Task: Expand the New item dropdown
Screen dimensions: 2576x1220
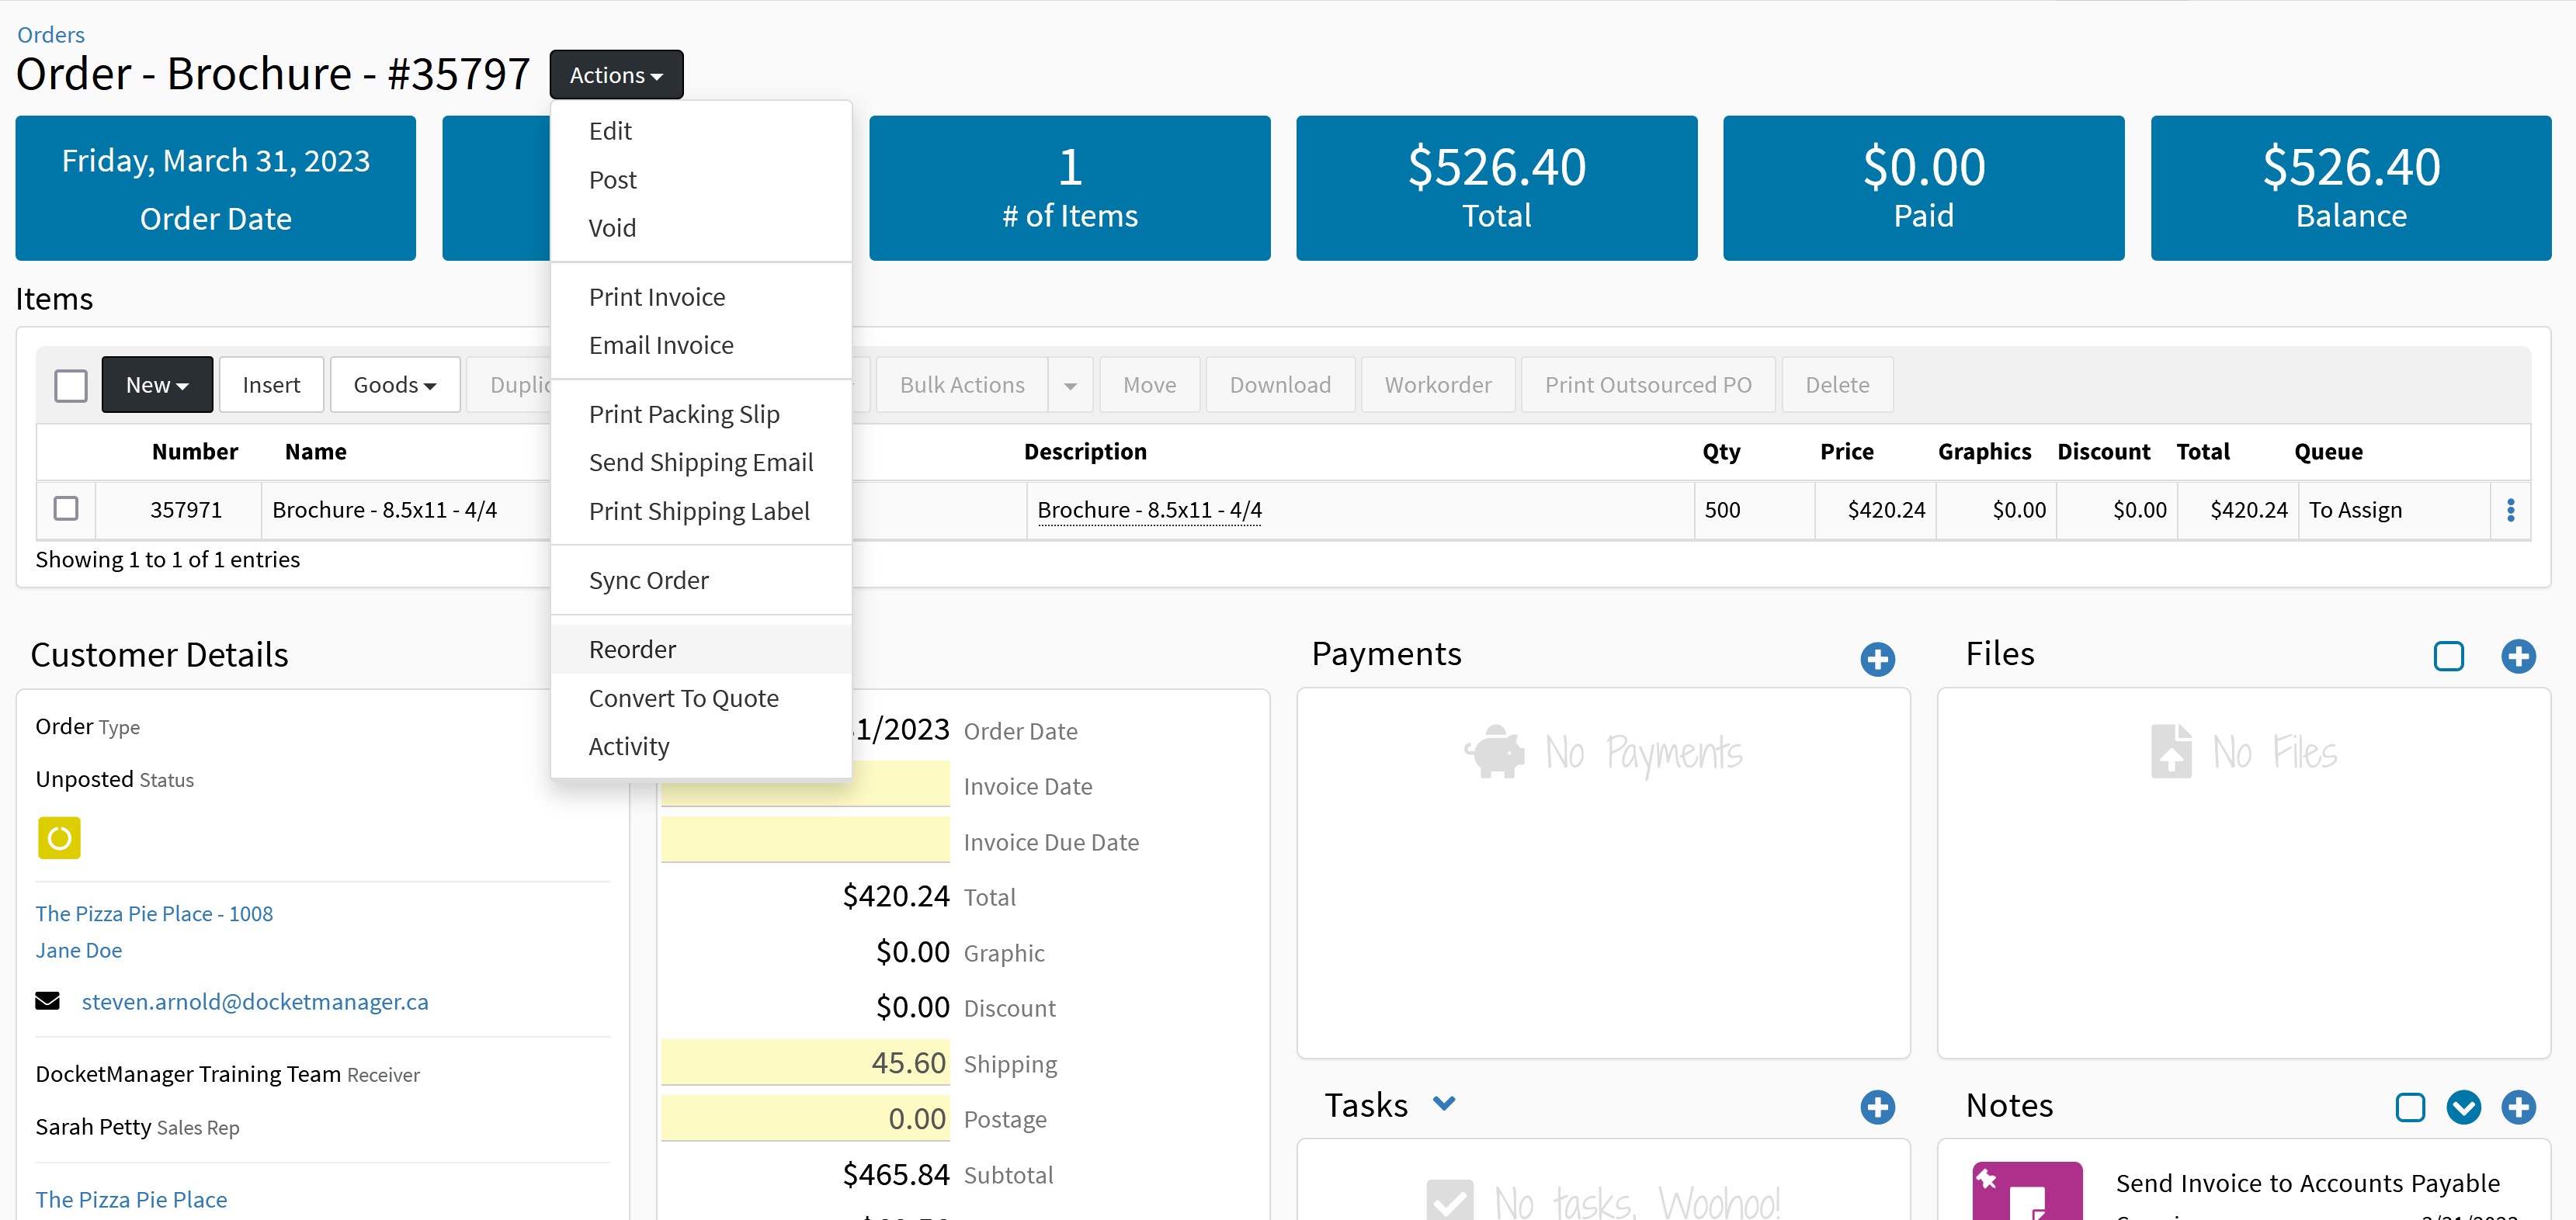Action: click(157, 385)
